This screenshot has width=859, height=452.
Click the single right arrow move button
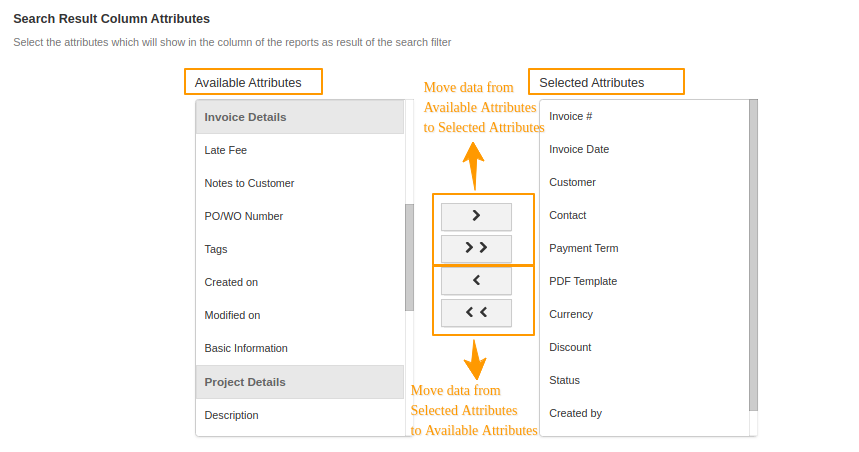(x=476, y=216)
